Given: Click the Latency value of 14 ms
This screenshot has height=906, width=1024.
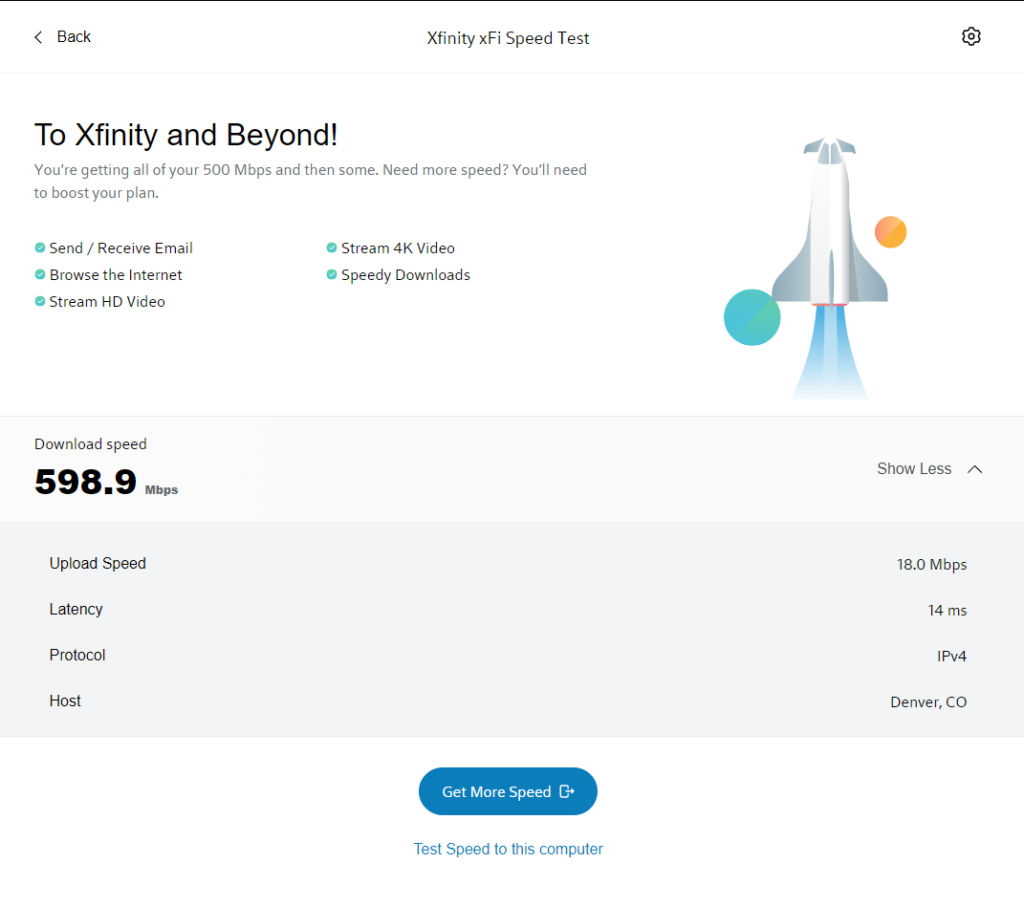Looking at the screenshot, I should [945, 609].
